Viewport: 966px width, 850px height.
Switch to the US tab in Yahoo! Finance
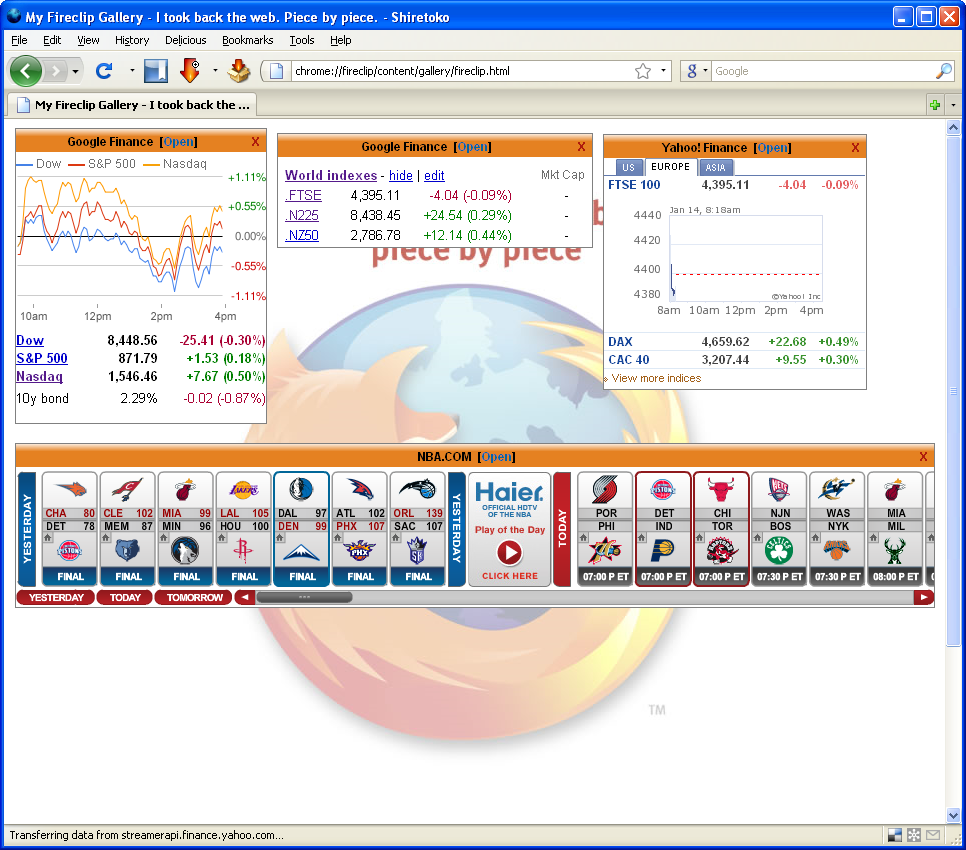tap(628, 167)
